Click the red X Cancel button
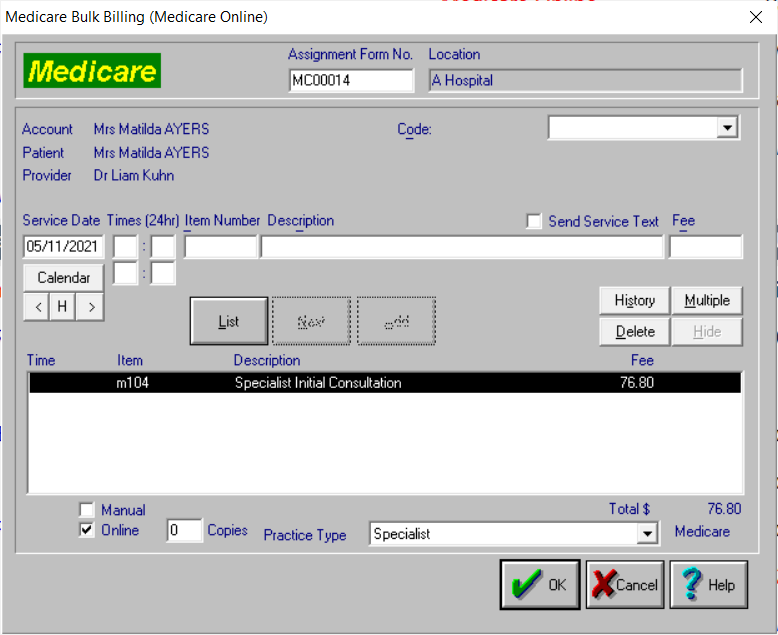This screenshot has width=778, height=635. point(625,584)
